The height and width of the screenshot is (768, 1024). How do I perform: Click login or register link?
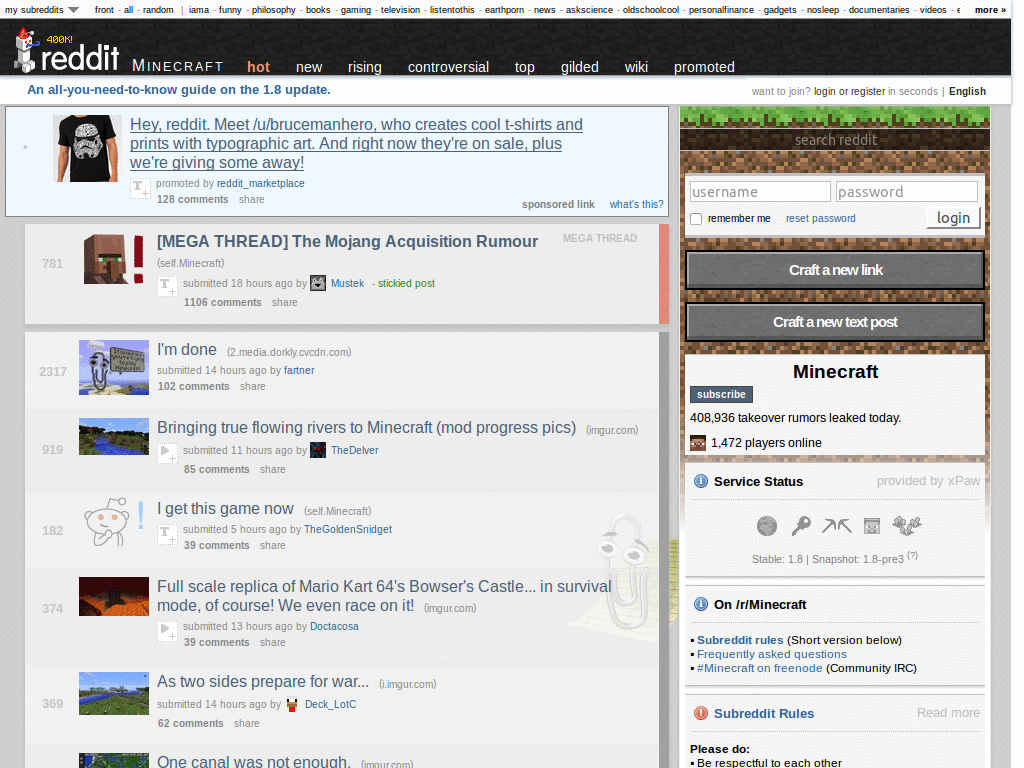pyautogui.click(x=850, y=91)
